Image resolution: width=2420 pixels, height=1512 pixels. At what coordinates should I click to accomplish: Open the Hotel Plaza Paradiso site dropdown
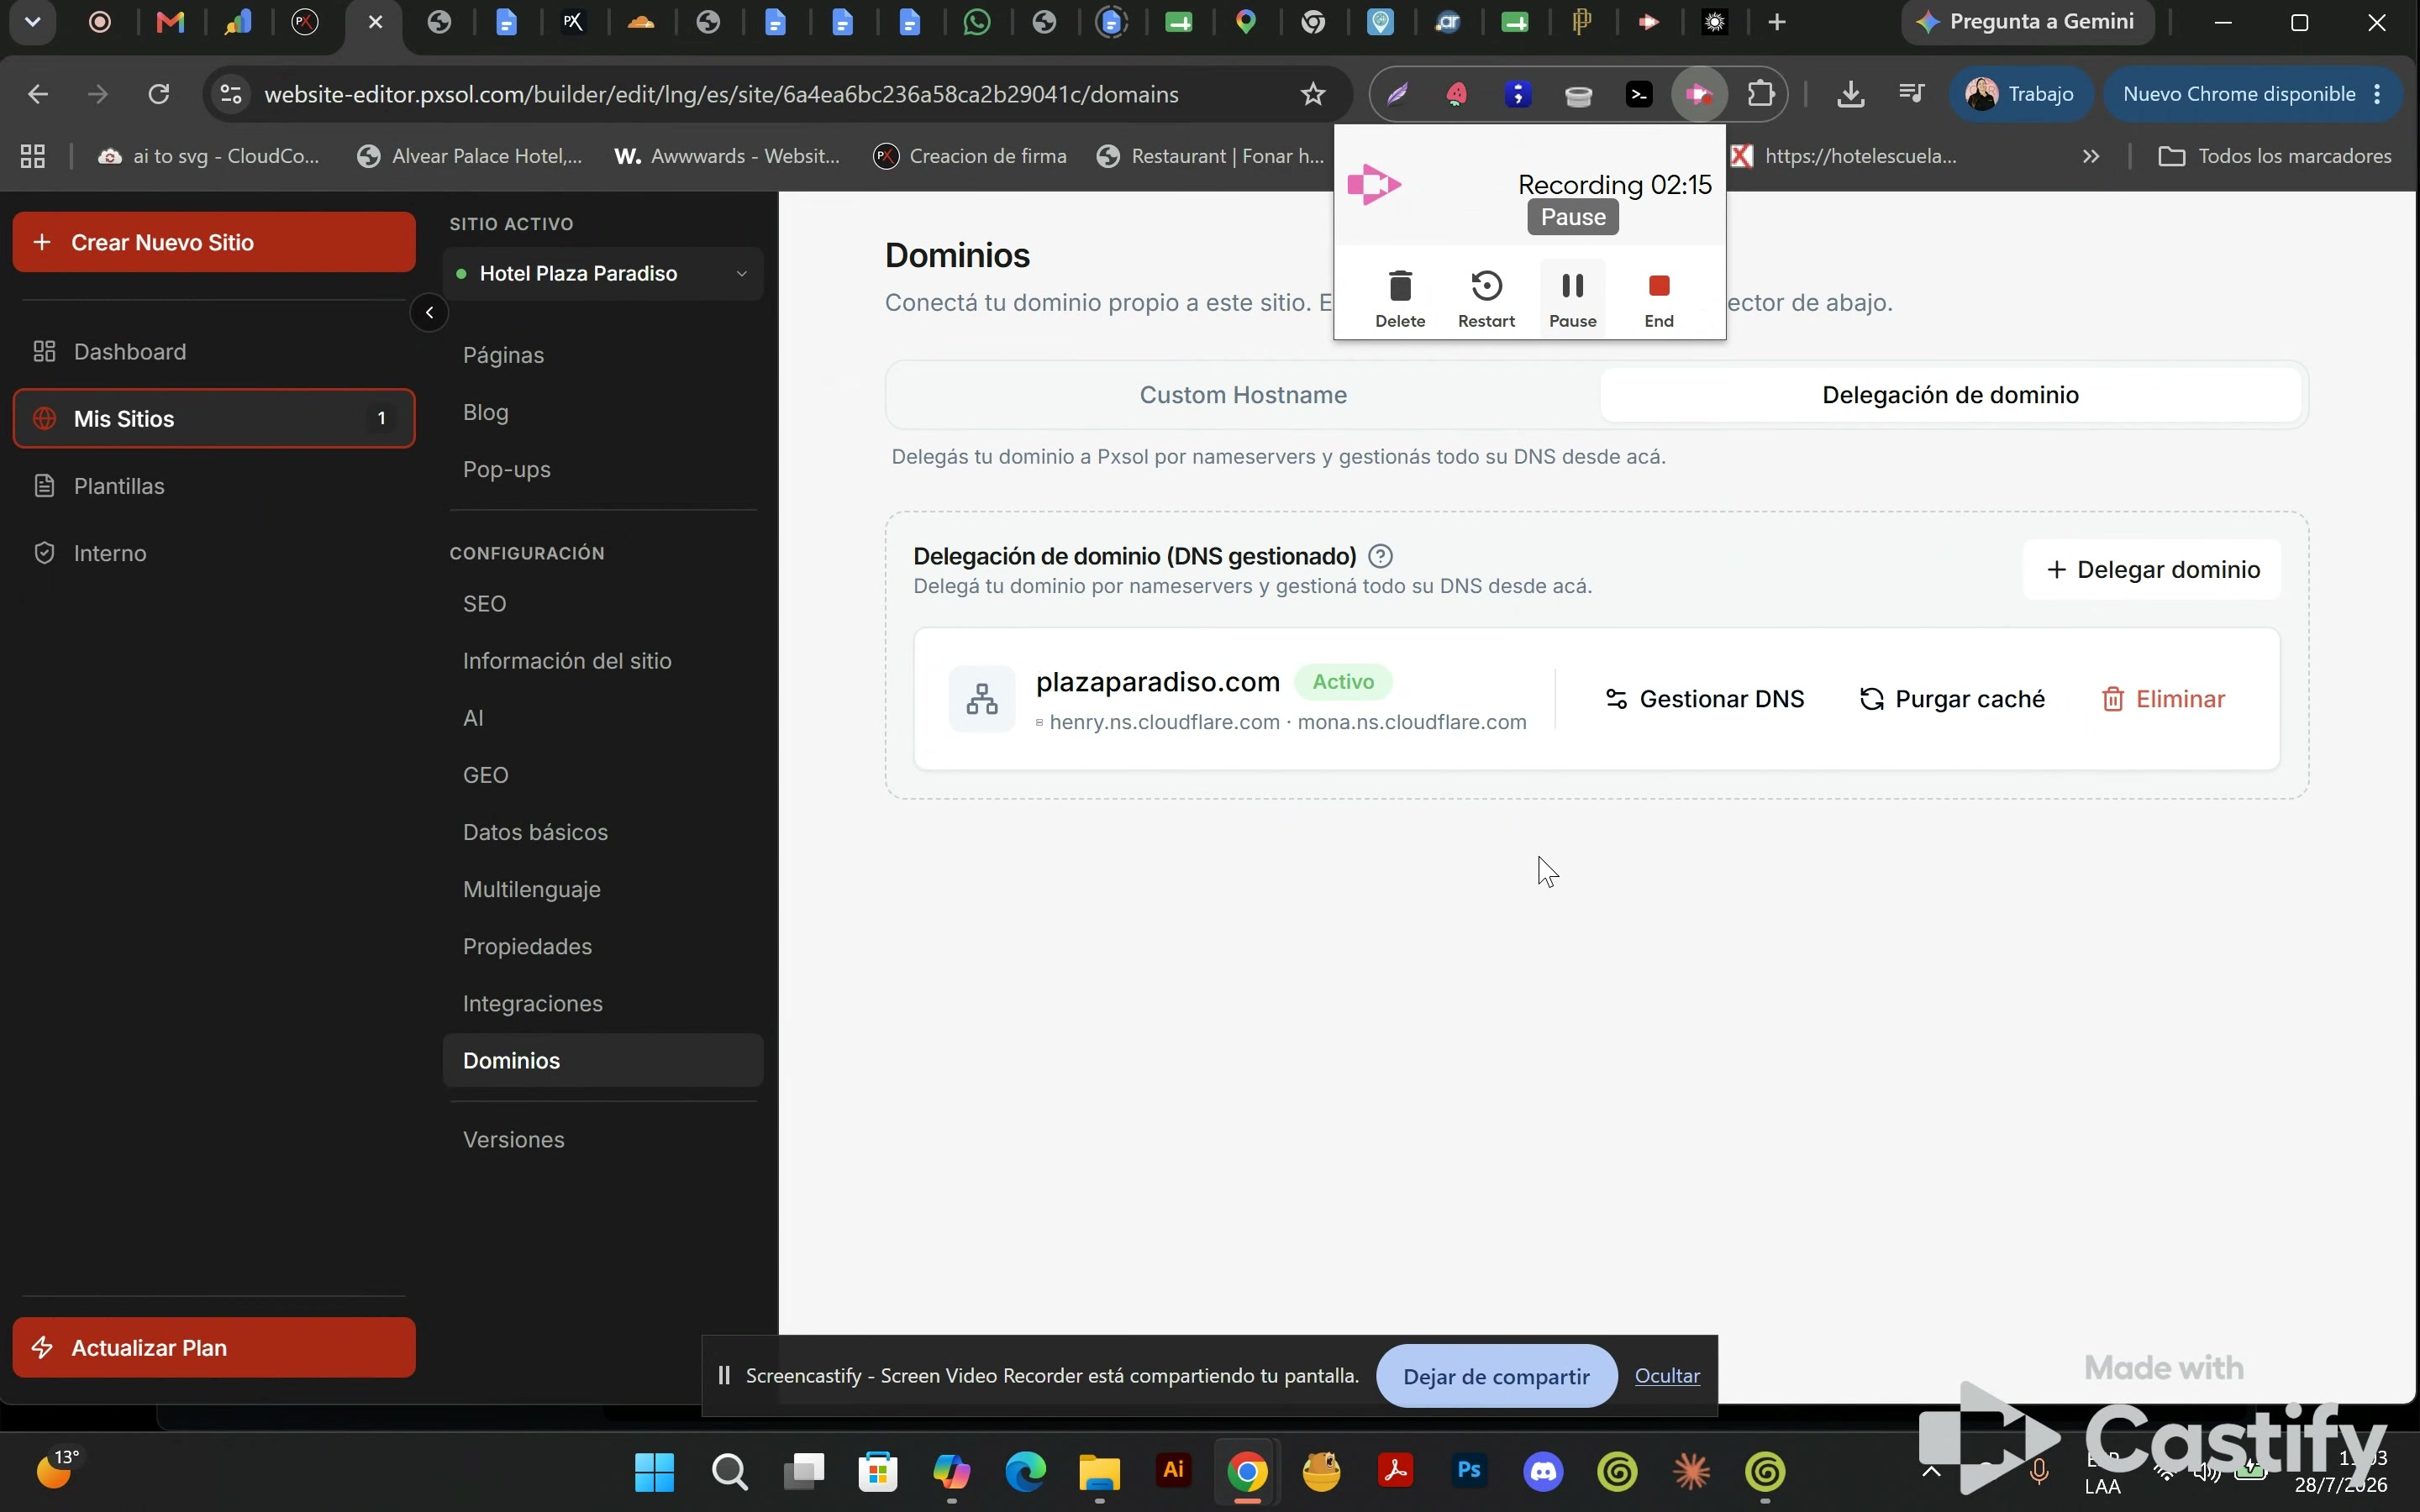(603, 274)
